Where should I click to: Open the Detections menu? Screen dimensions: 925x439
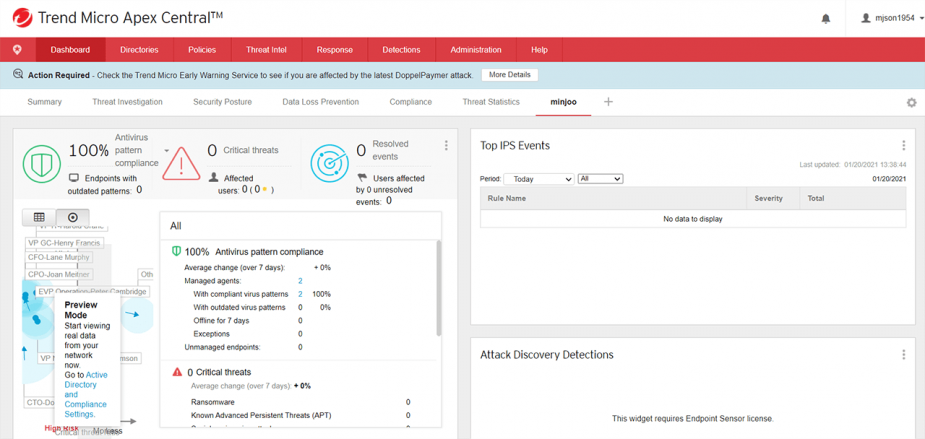pos(401,50)
